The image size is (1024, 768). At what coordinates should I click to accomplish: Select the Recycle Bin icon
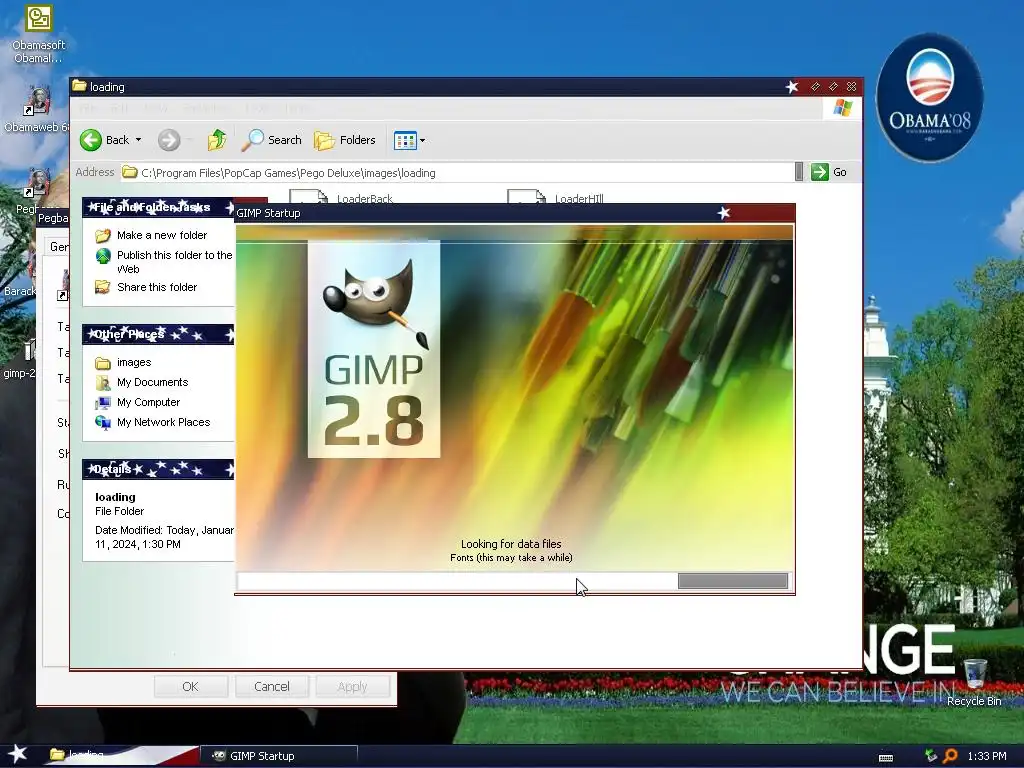(974, 682)
